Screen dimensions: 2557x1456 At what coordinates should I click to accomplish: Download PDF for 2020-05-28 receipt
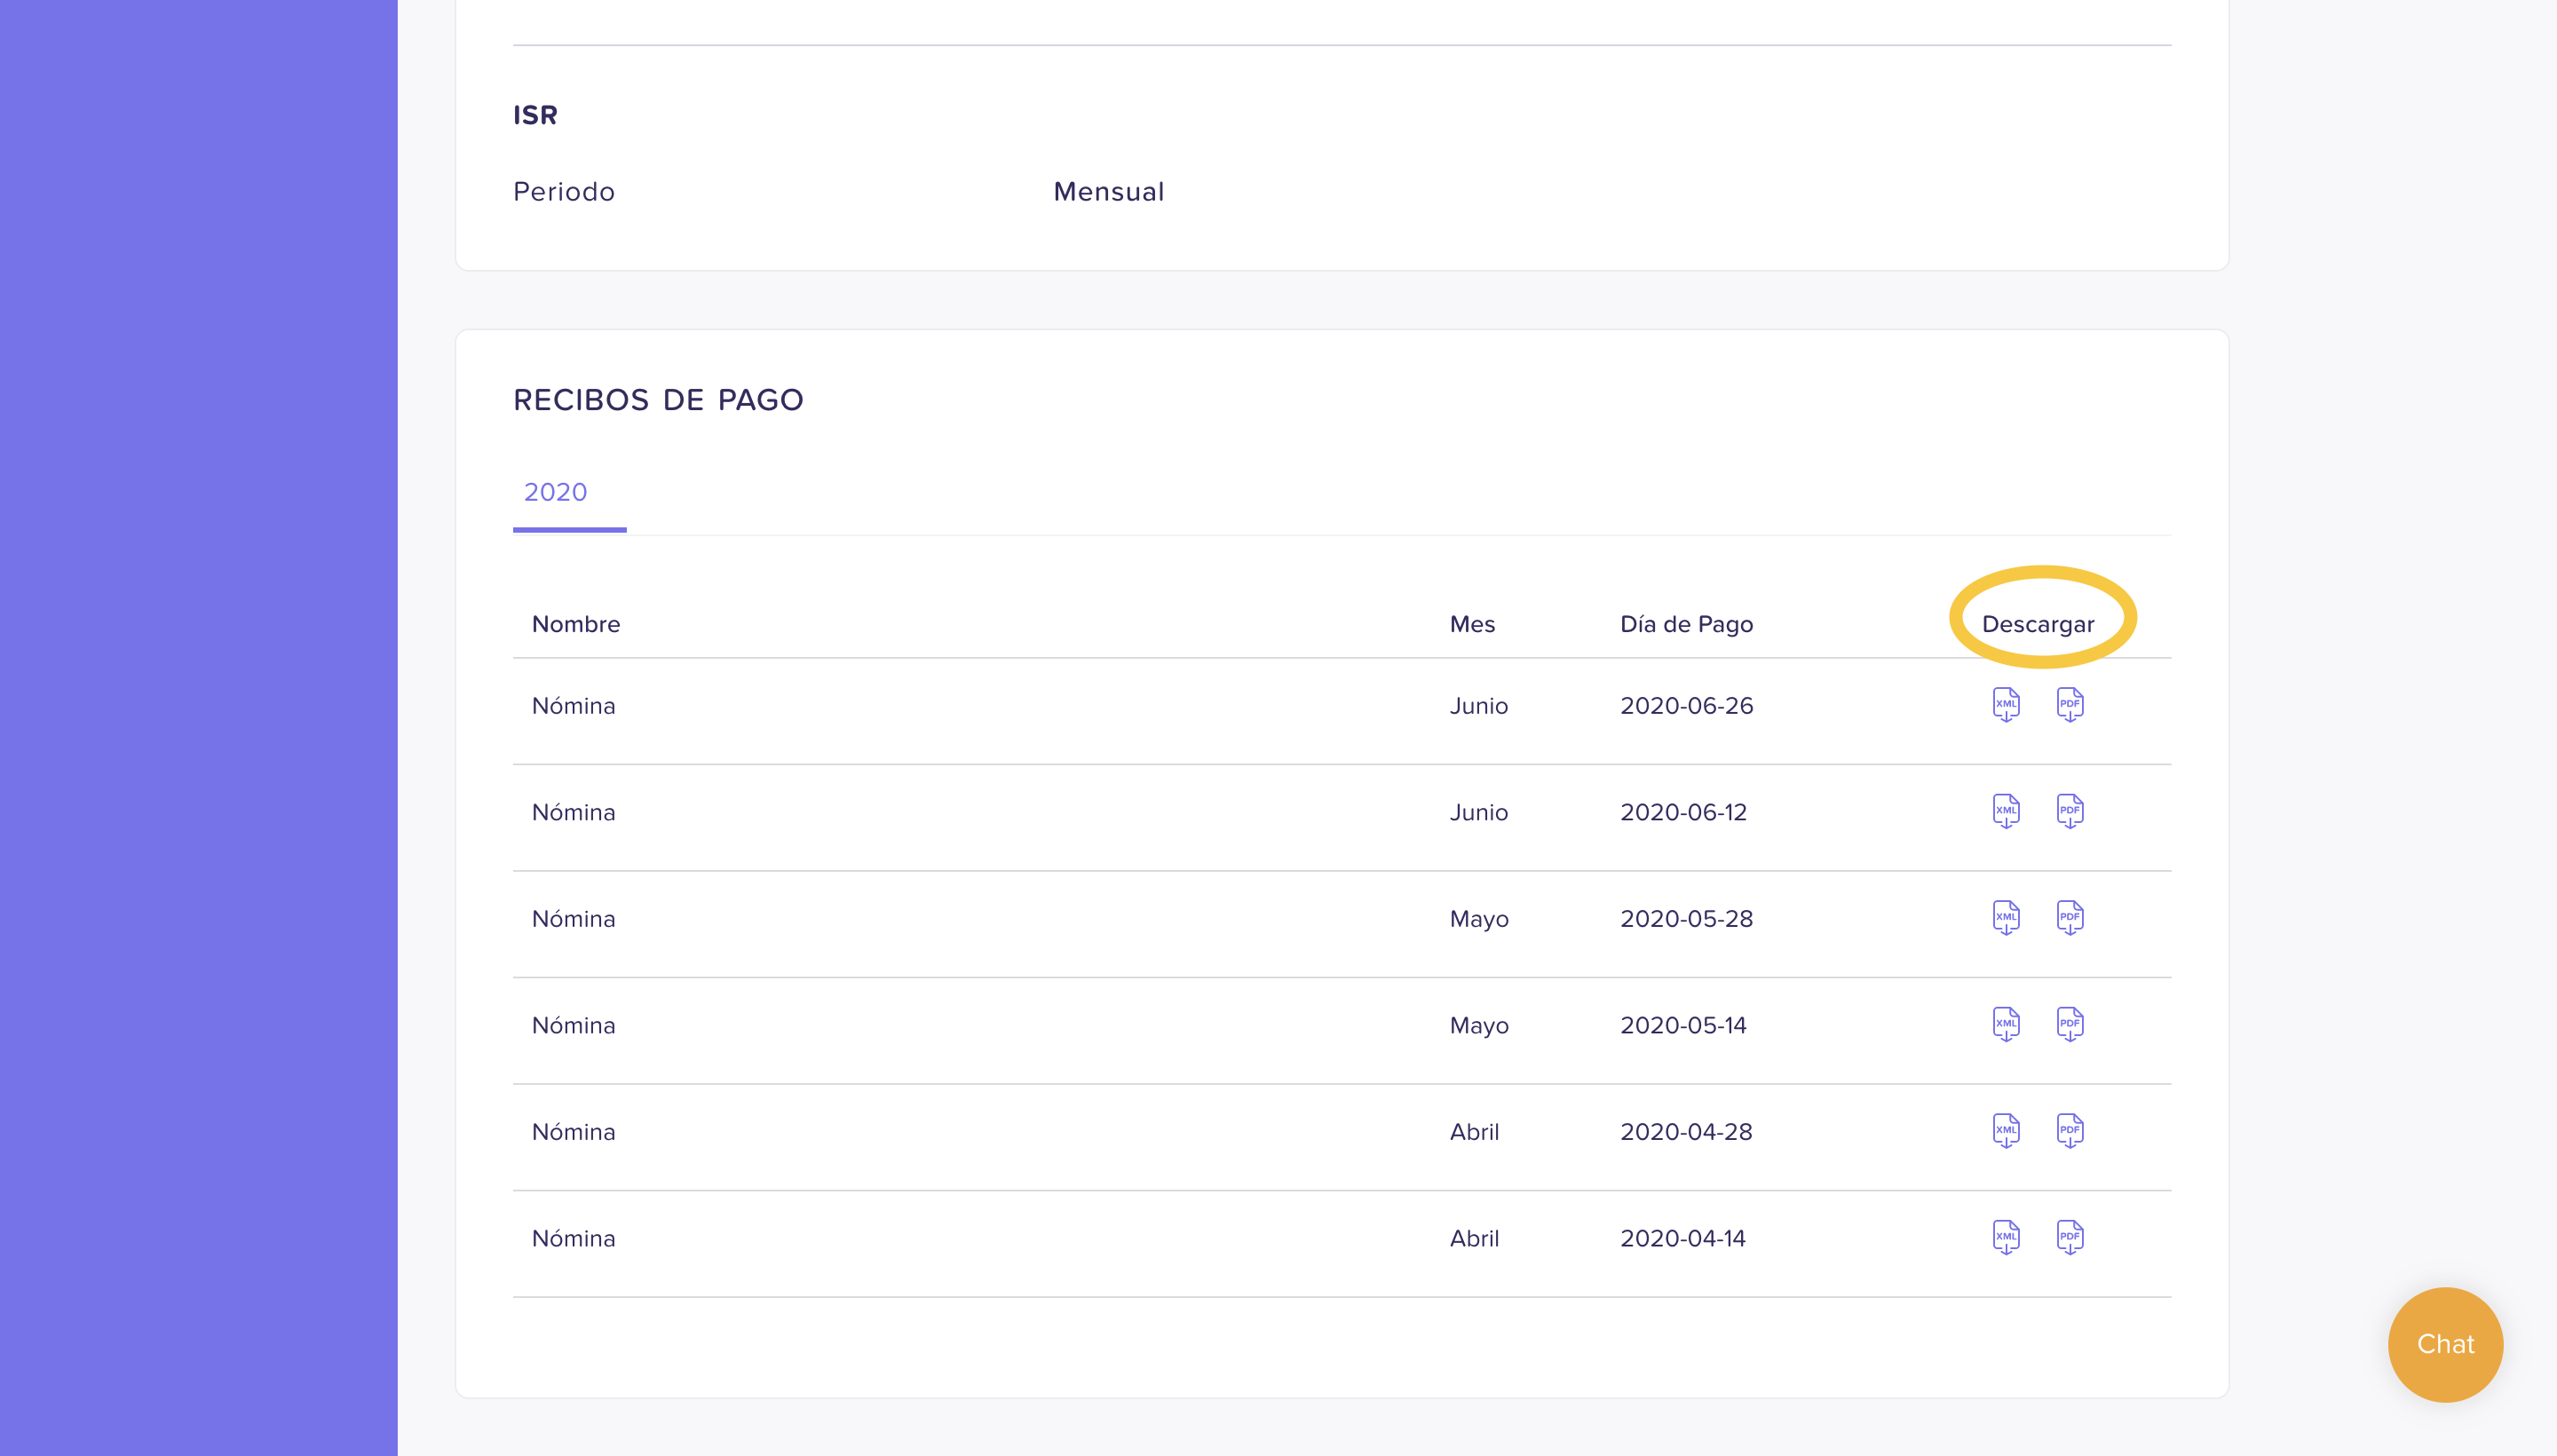[x=2070, y=918]
